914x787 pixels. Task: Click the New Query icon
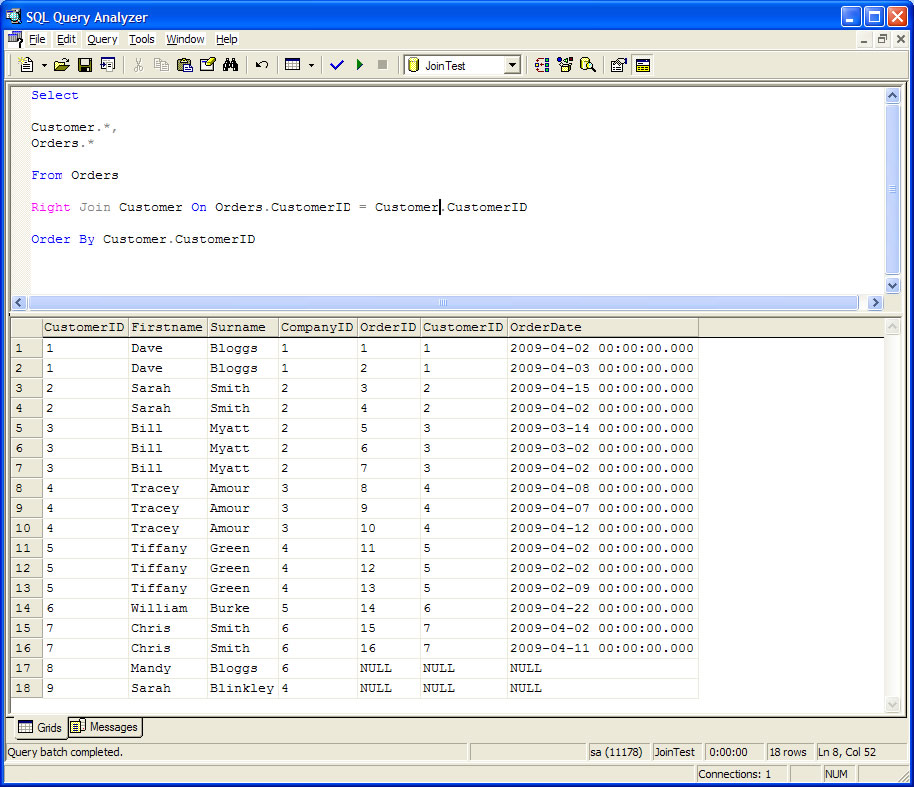(26, 65)
